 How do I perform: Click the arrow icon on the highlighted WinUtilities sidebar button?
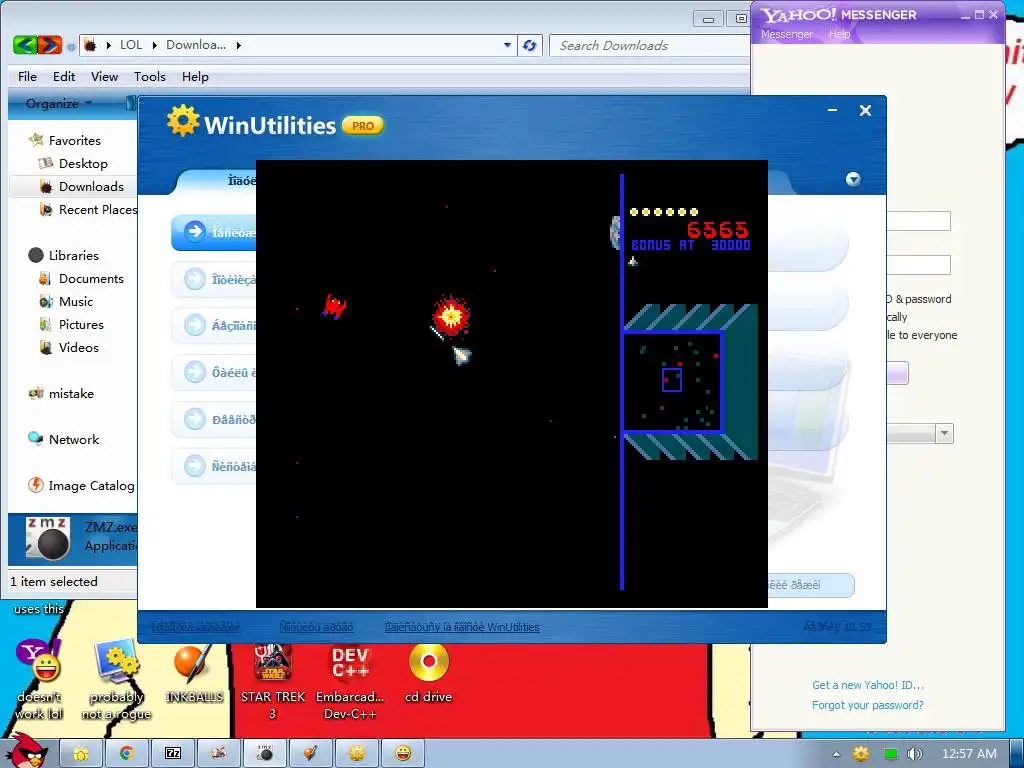pos(195,232)
